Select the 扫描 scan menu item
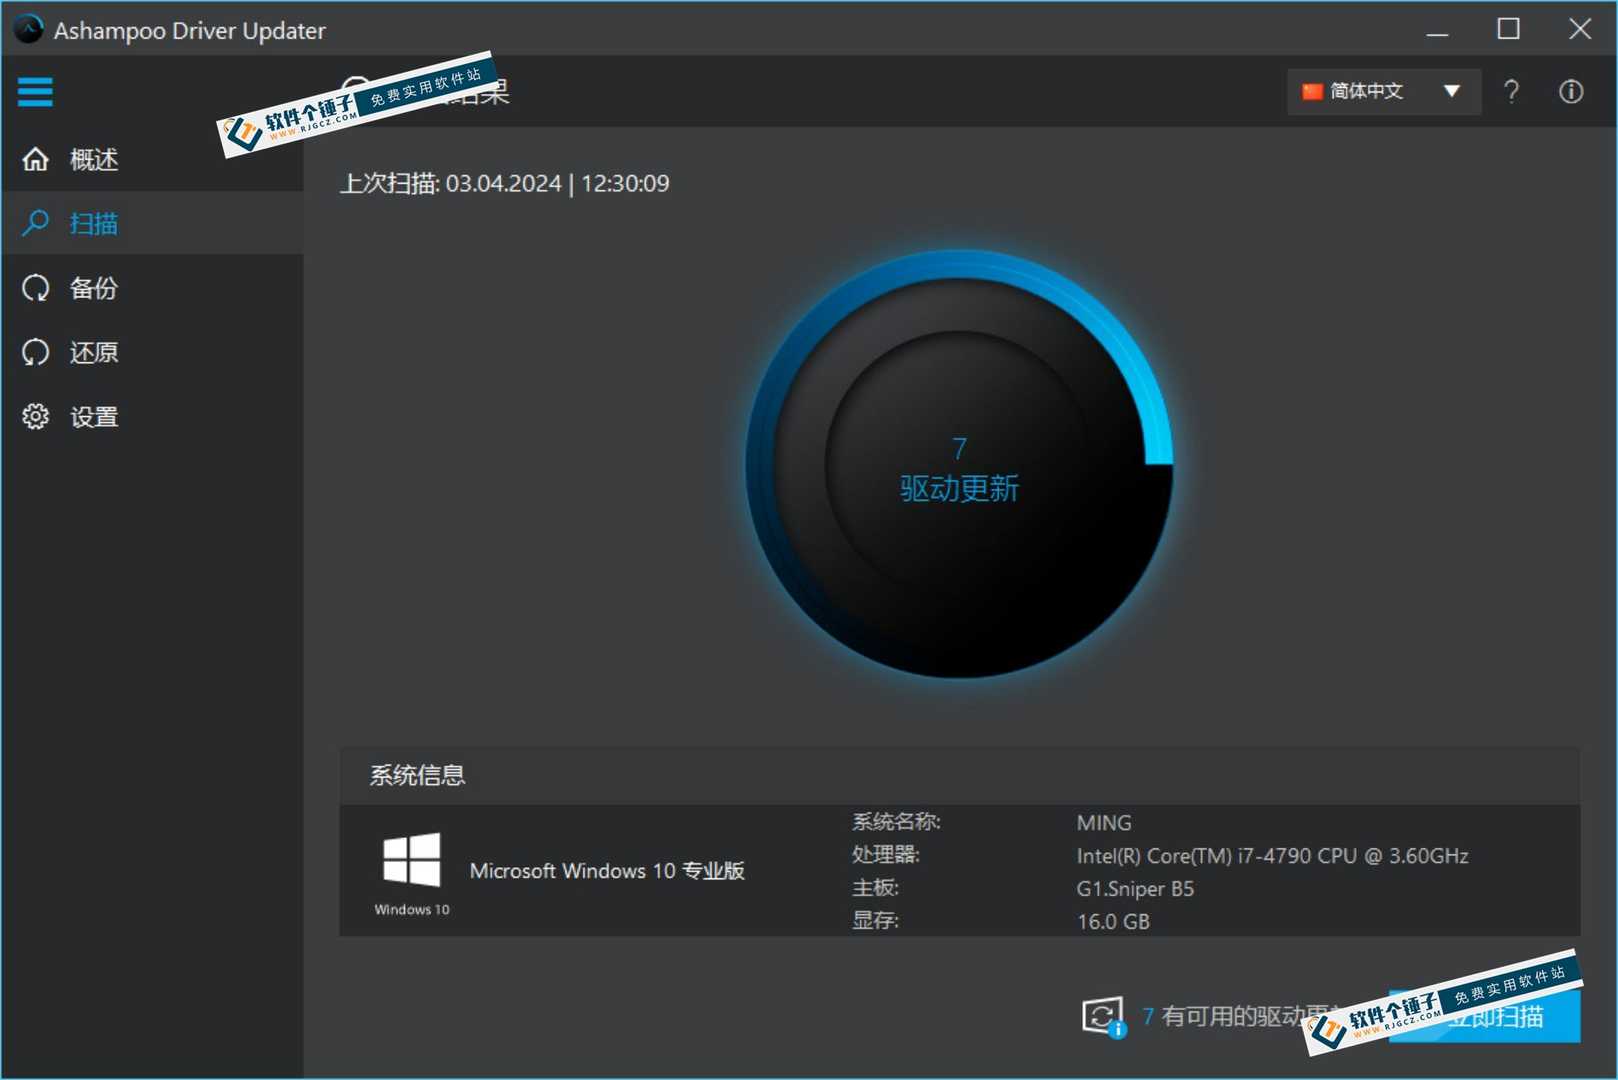The height and width of the screenshot is (1080, 1618). pyautogui.click(x=152, y=223)
